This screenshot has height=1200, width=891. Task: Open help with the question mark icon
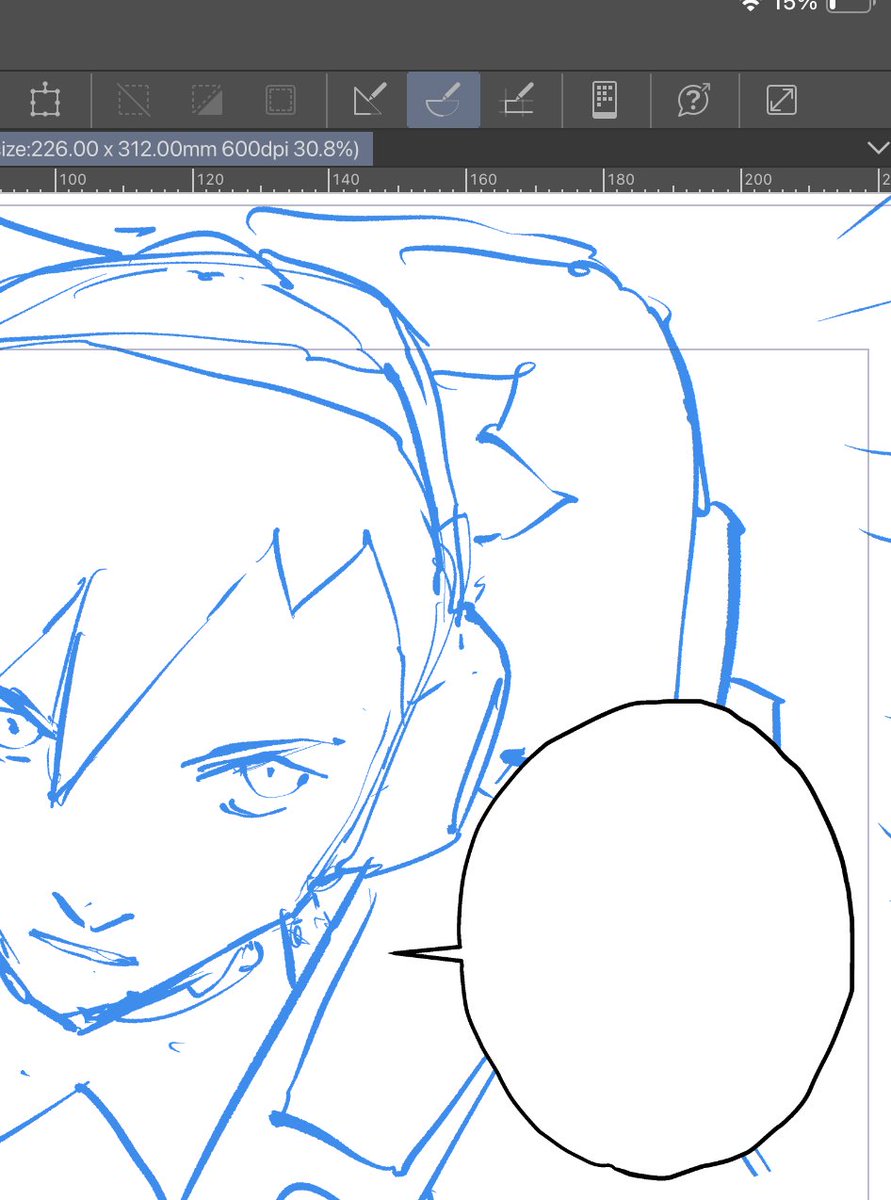click(694, 100)
